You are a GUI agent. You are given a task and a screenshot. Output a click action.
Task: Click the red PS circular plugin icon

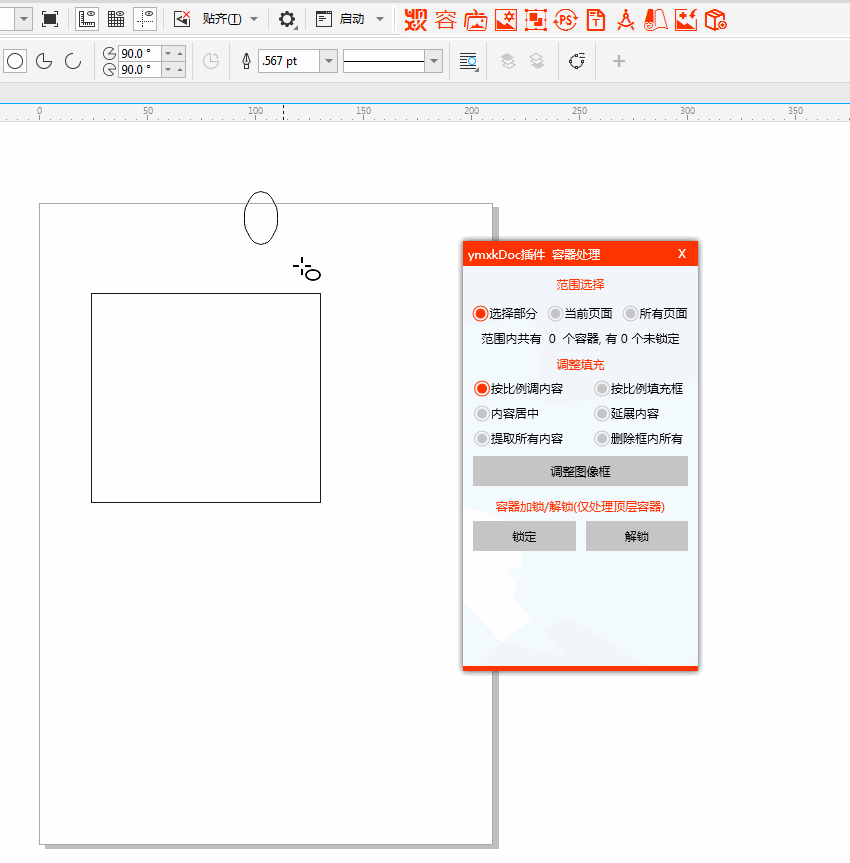[x=565, y=20]
